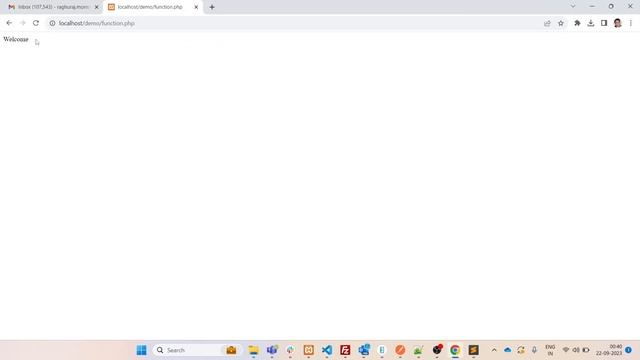Close the Gmail Inbox tab
Viewport: 640px width, 360px height.
97,7
